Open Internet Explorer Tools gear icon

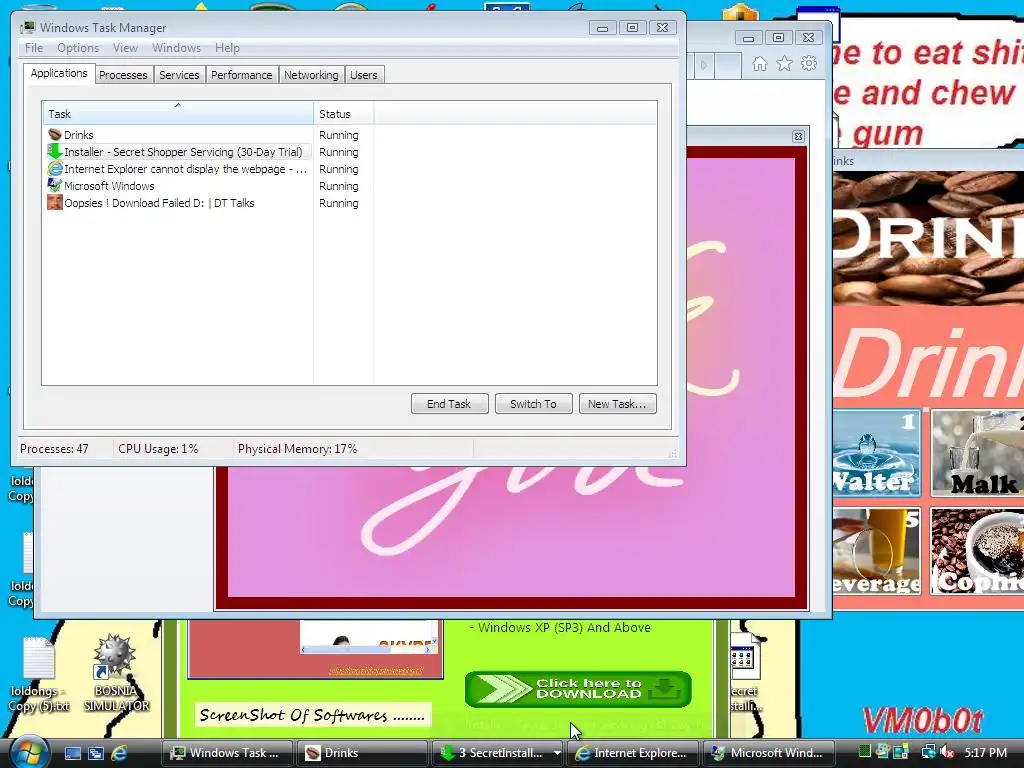coord(809,63)
